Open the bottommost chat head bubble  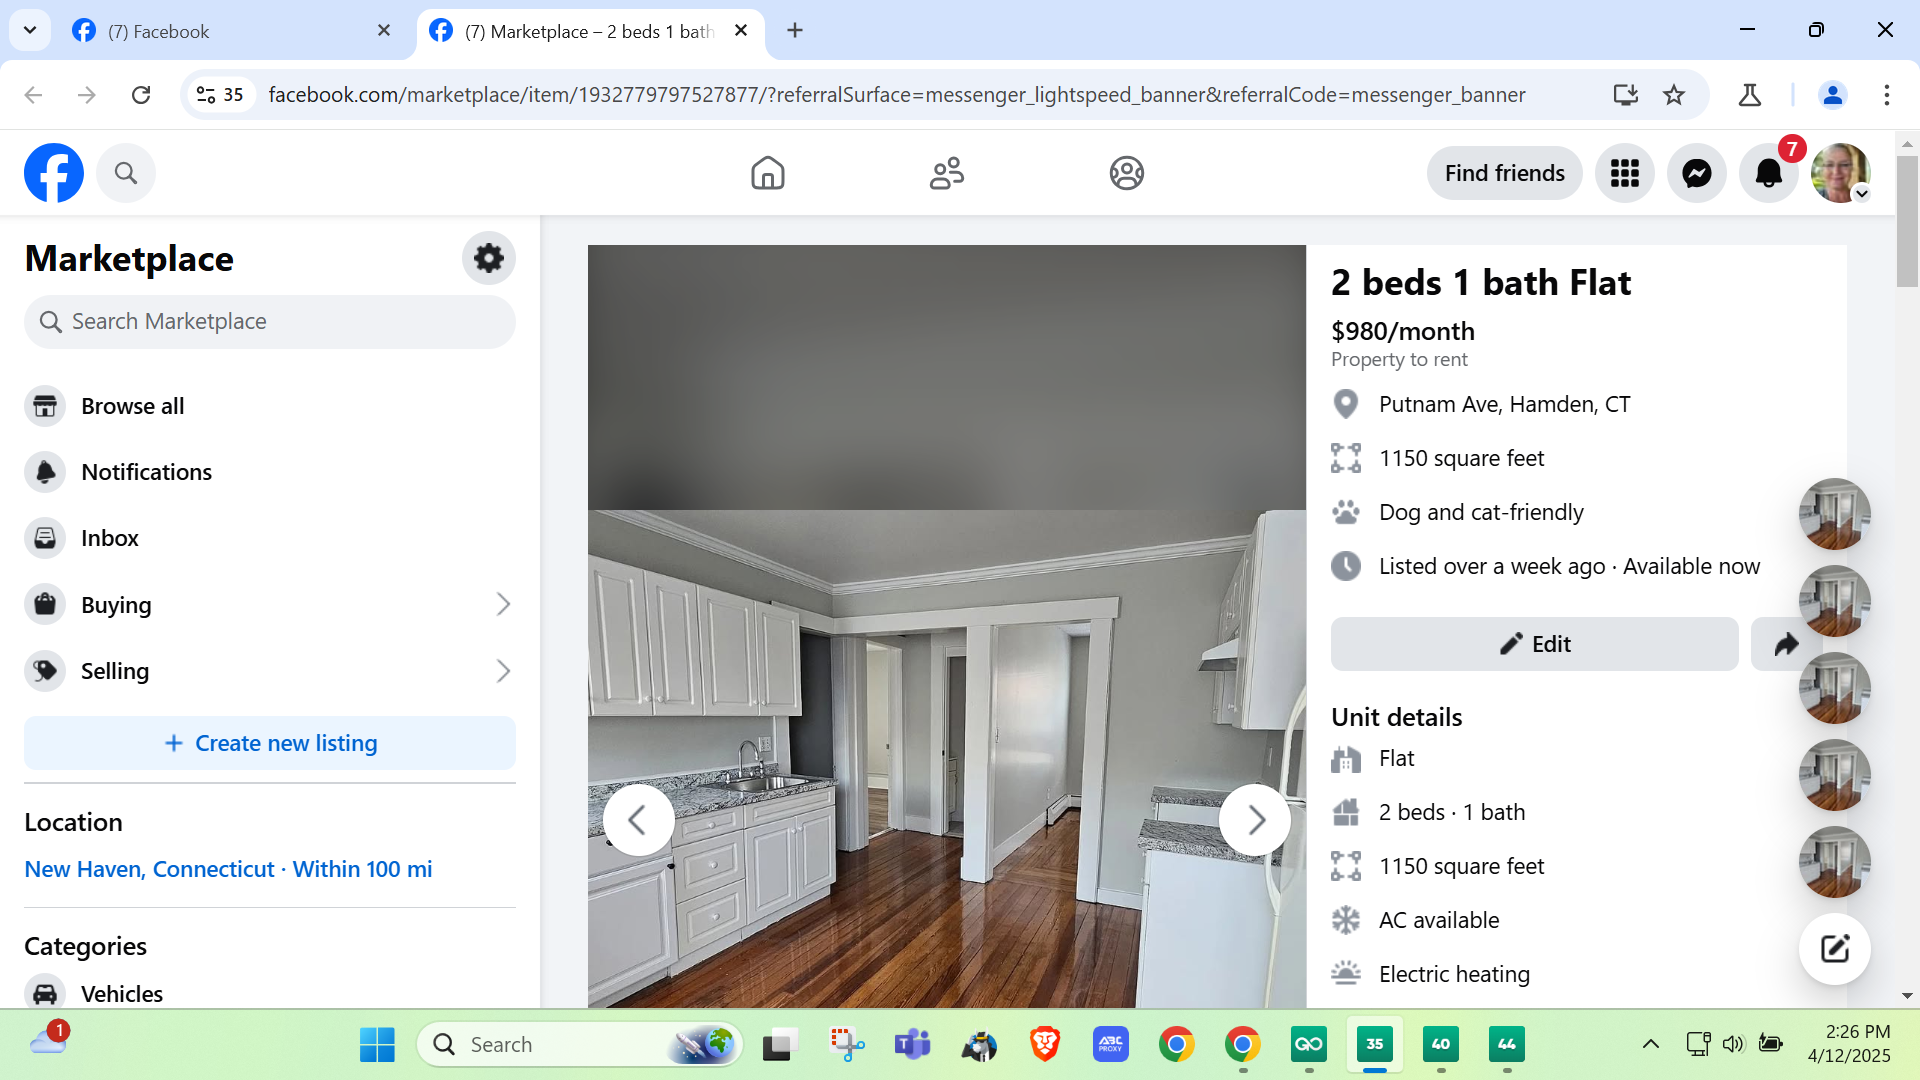click(x=1835, y=862)
